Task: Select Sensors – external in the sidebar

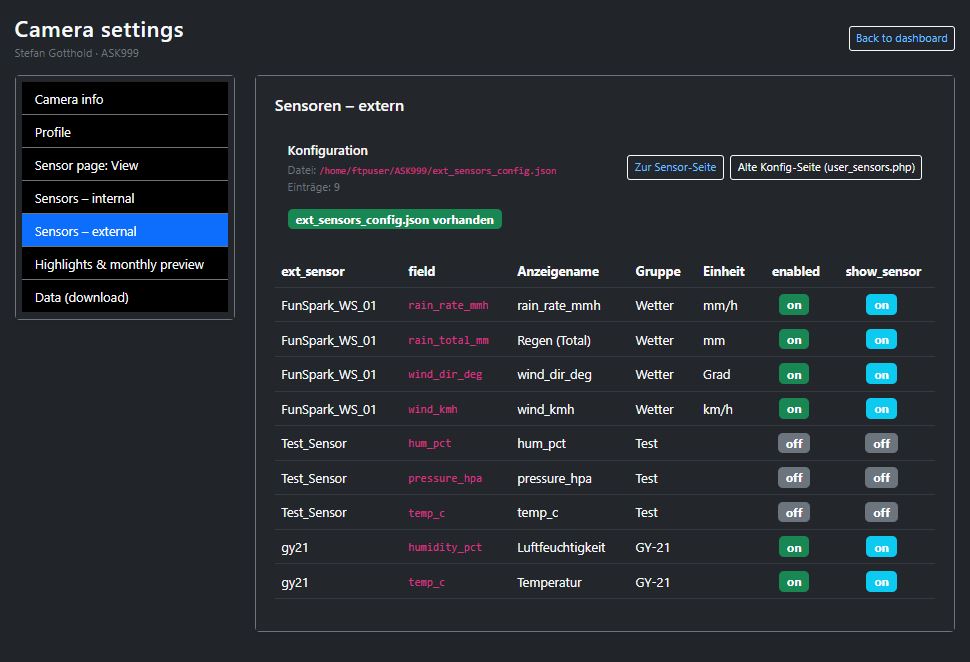Action: [124, 230]
